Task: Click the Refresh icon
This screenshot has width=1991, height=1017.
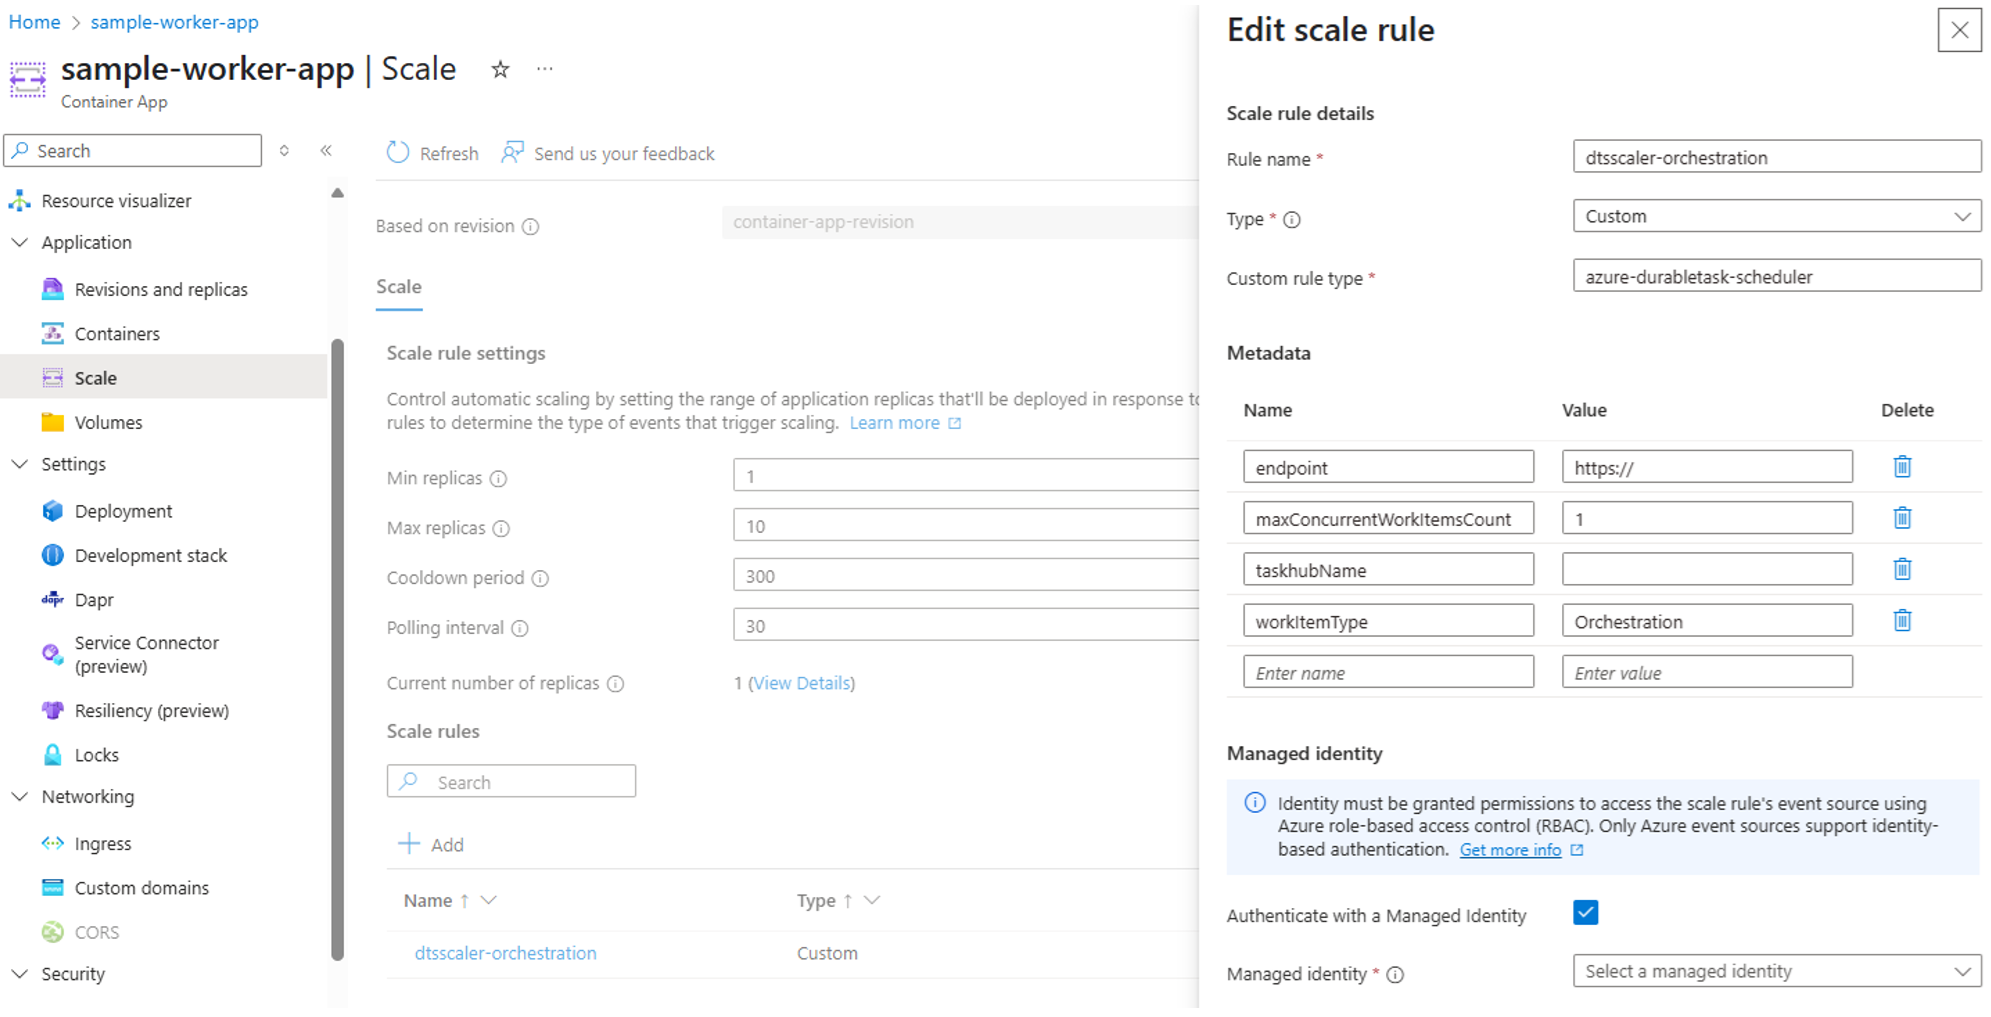Action: pos(398,152)
